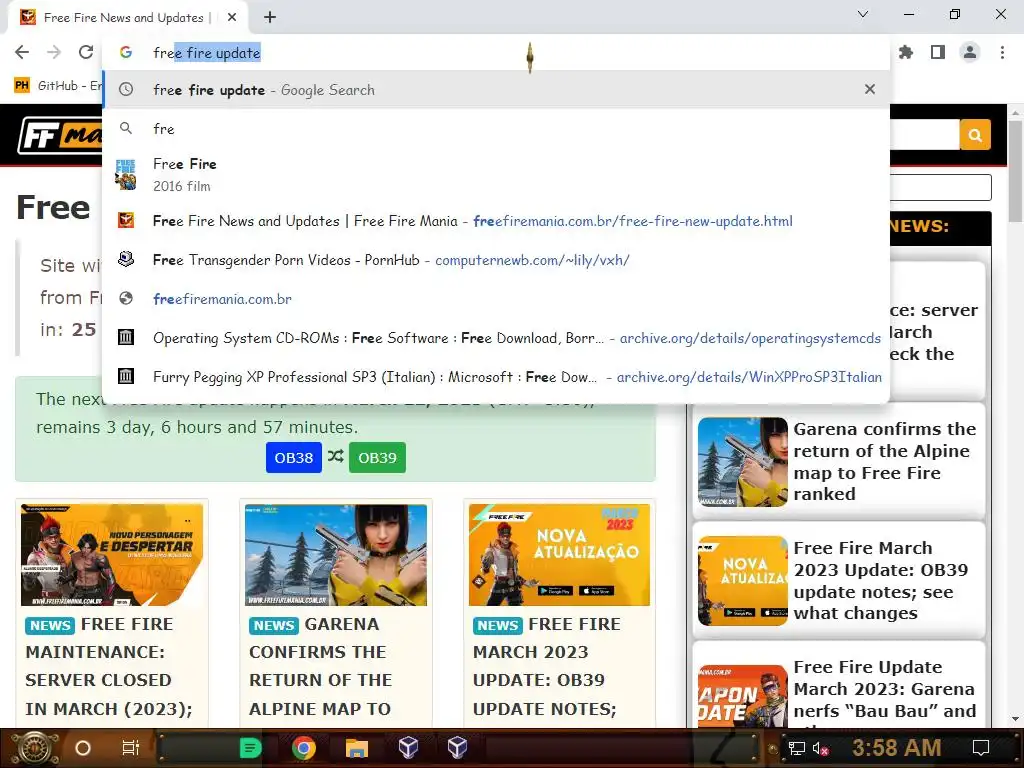Image resolution: width=1024 pixels, height=768 pixels.
Task: Open a new browser tab
Action: (x=270, y=17)
